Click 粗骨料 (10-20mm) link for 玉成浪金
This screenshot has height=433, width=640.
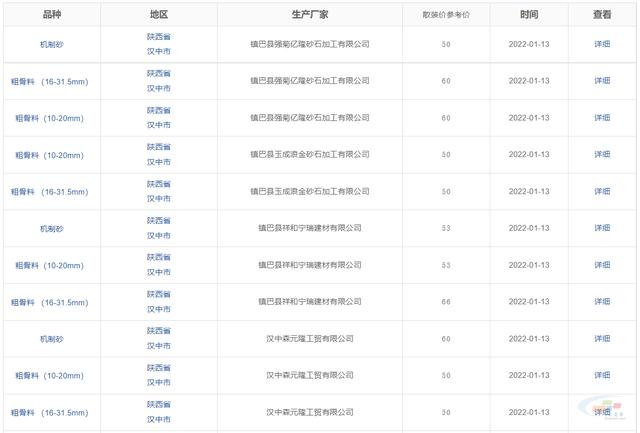click(x=49, y=155)
